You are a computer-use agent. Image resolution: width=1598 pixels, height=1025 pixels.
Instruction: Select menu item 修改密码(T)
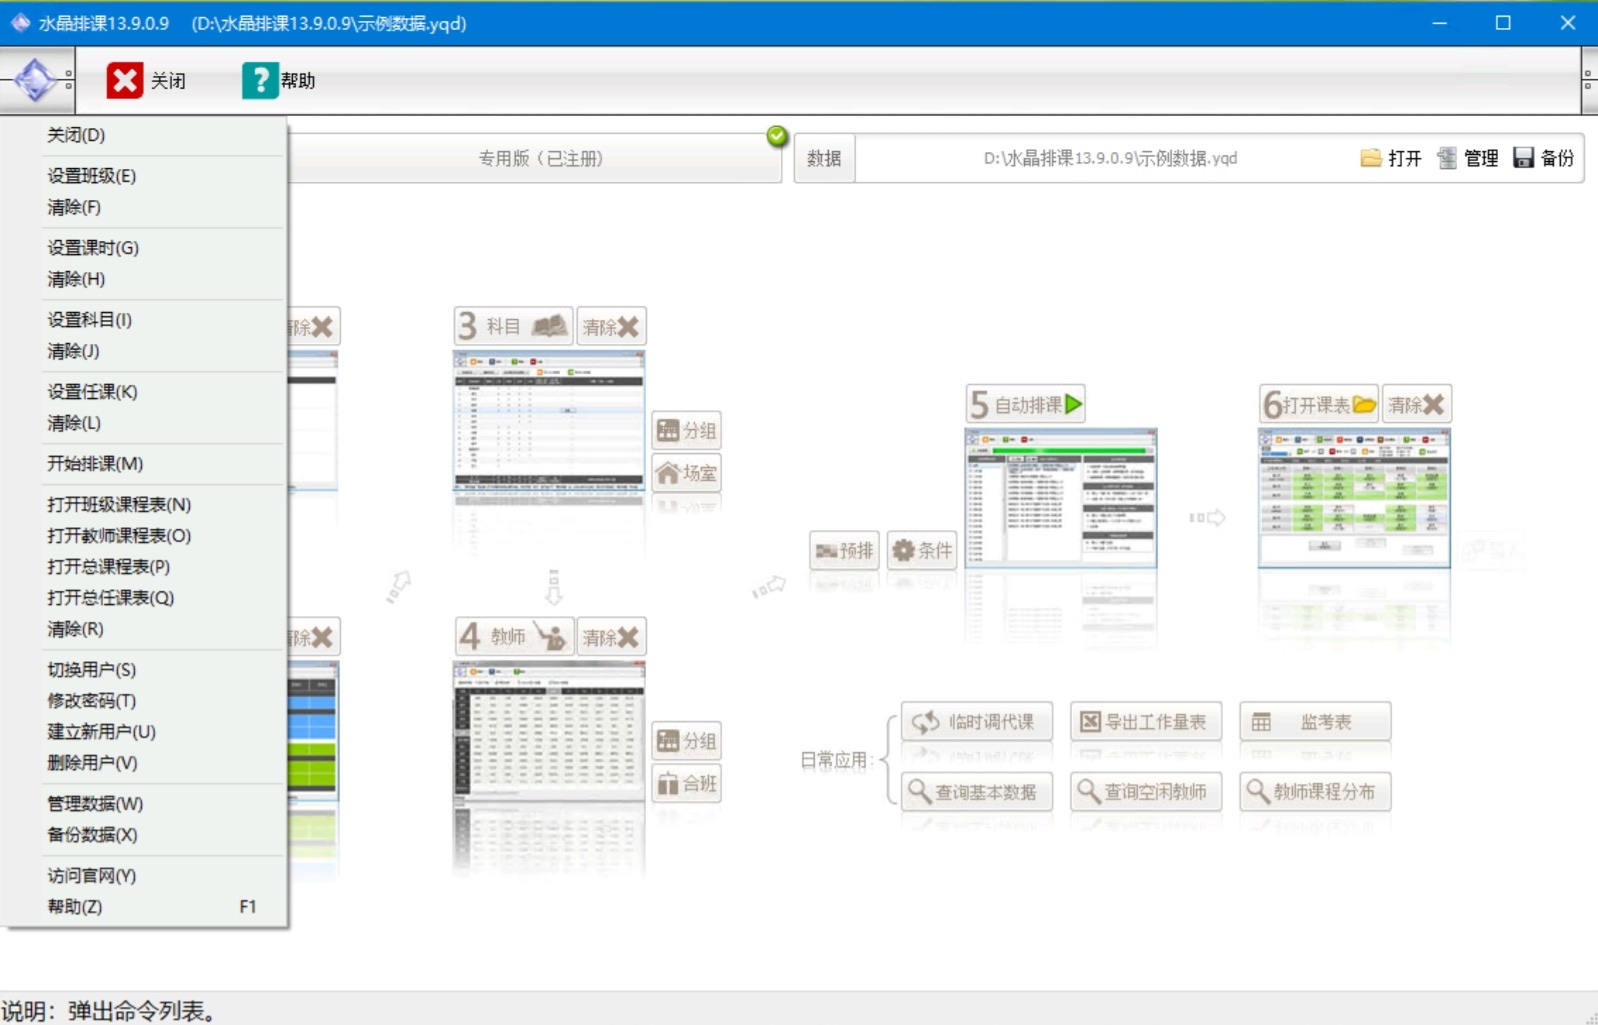click(145, 701)
